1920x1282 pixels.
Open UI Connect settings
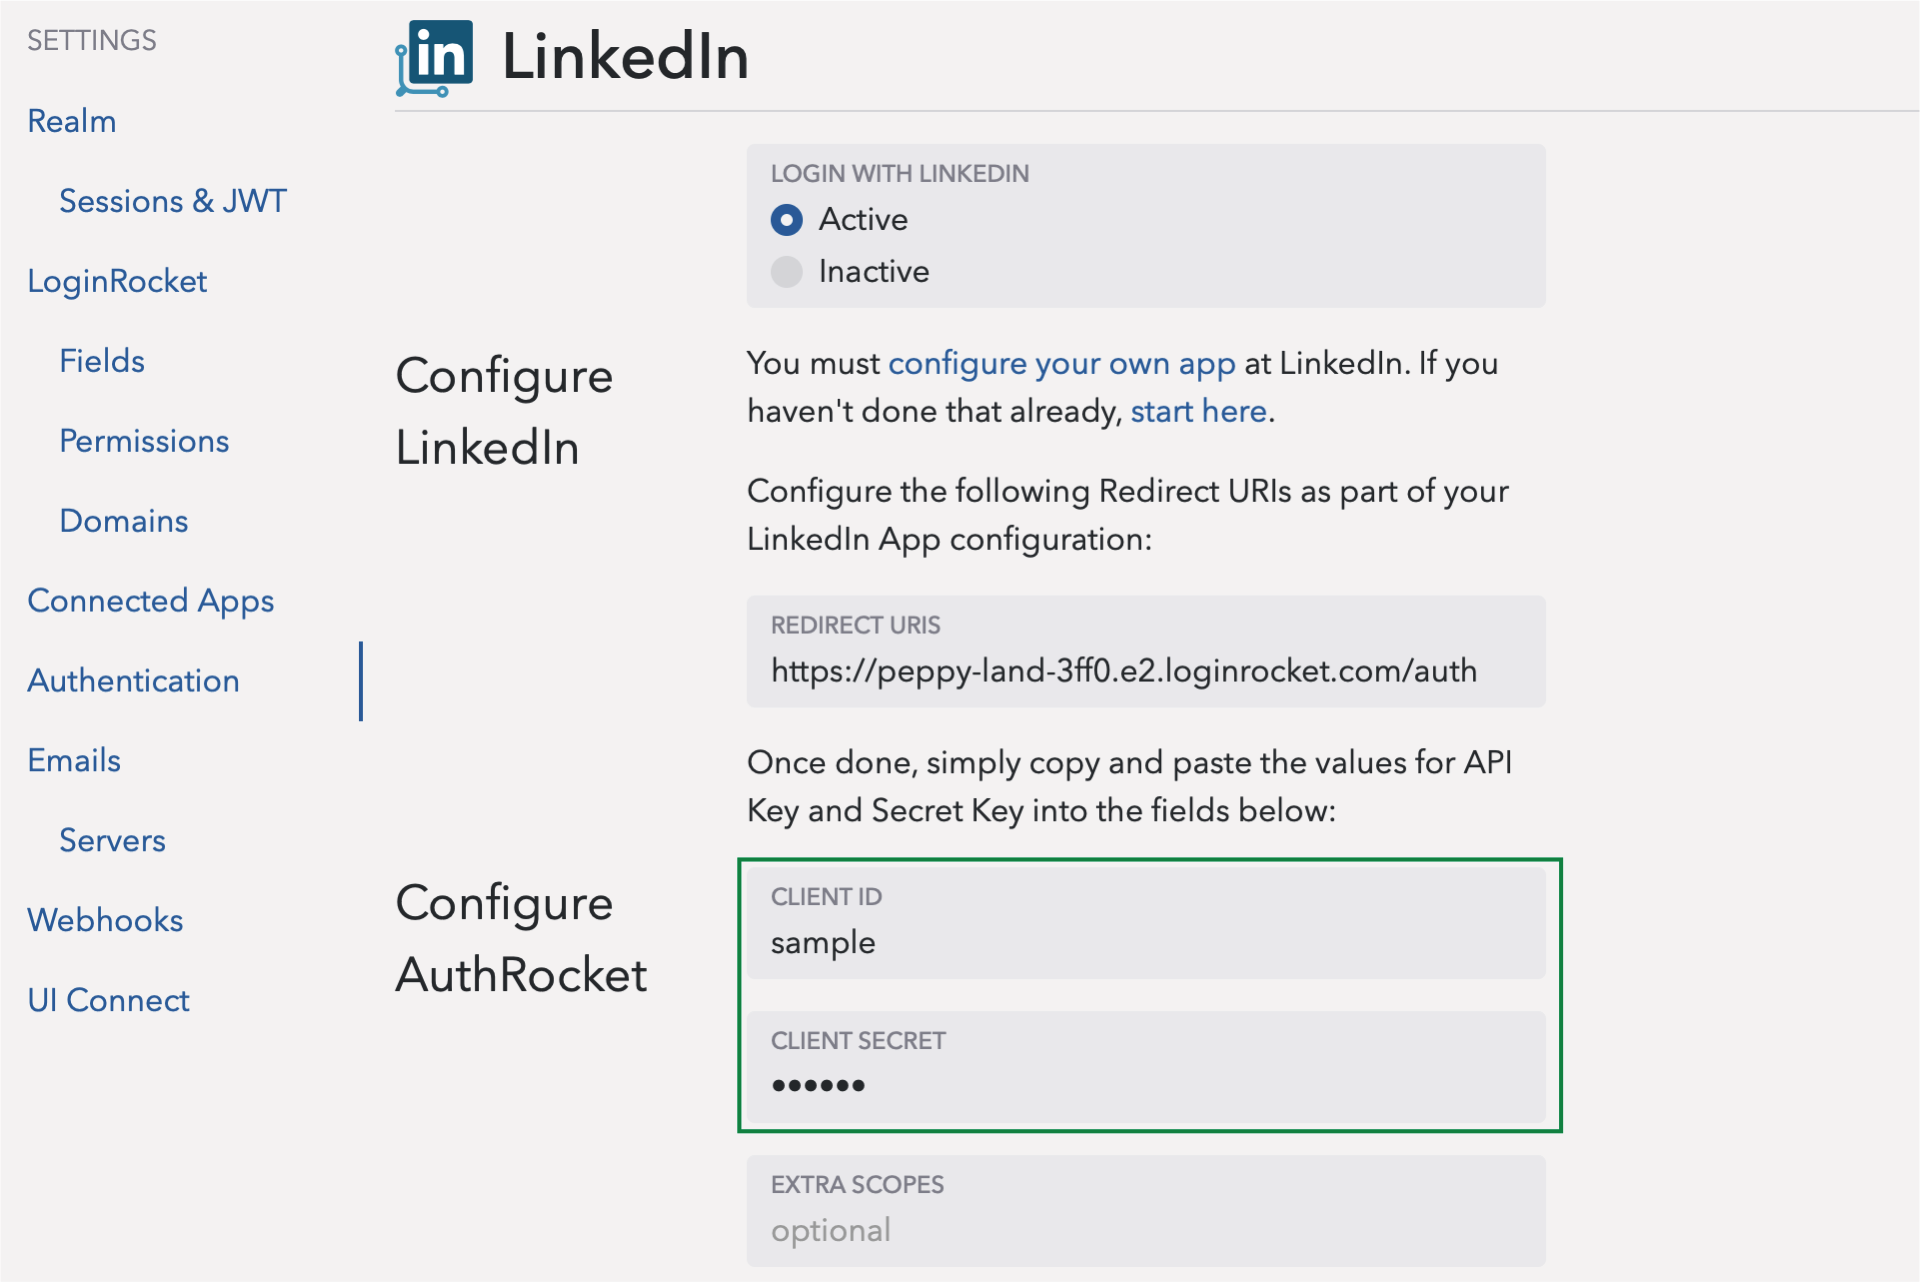(109, 1001)
